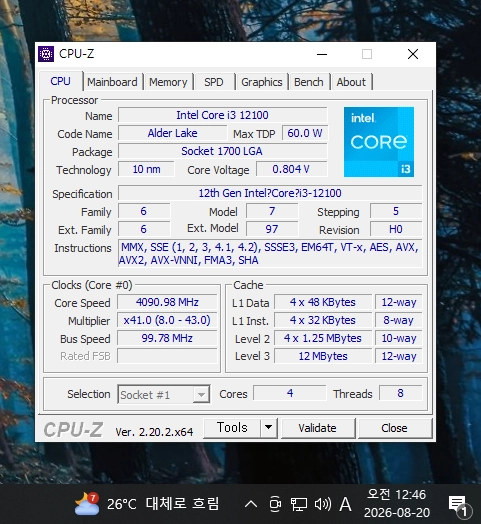Click the Code Name value 'Alder Lake'
481x524 pixels.
point(172,133)
